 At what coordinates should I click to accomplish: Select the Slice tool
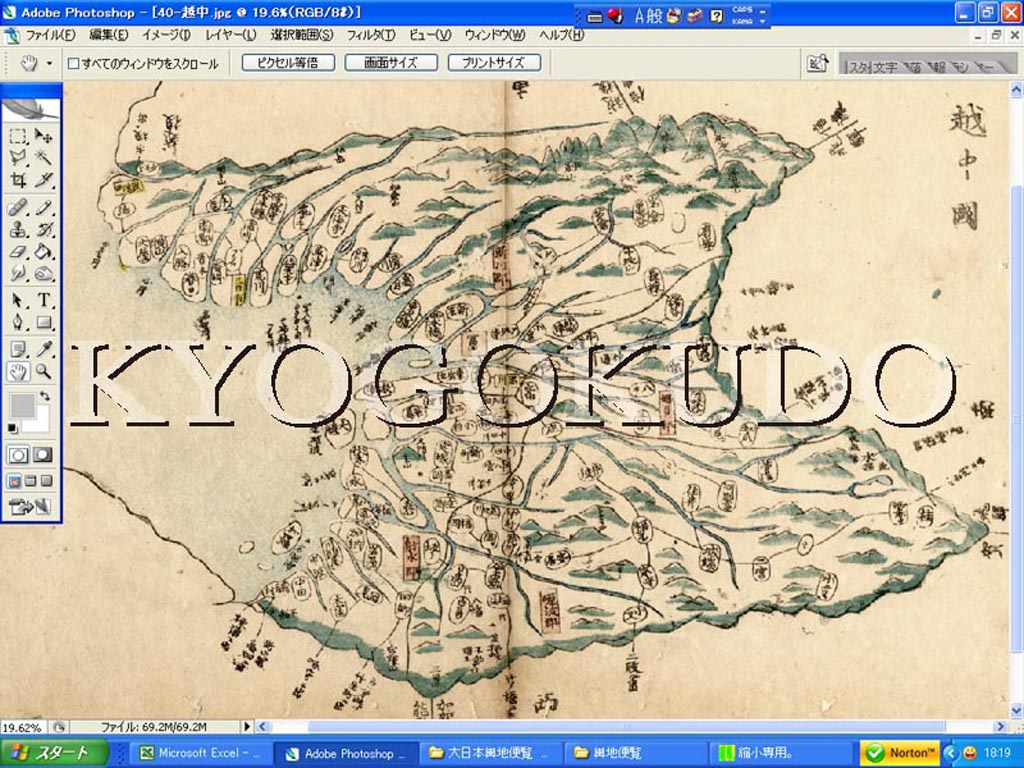[43, 179]
